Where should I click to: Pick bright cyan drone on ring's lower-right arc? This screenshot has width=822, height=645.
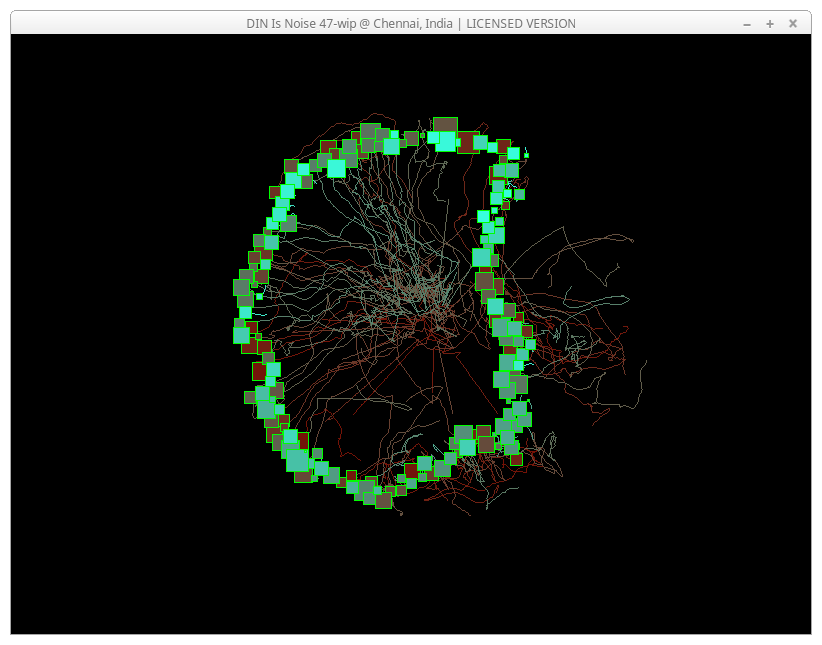point(467,447)
